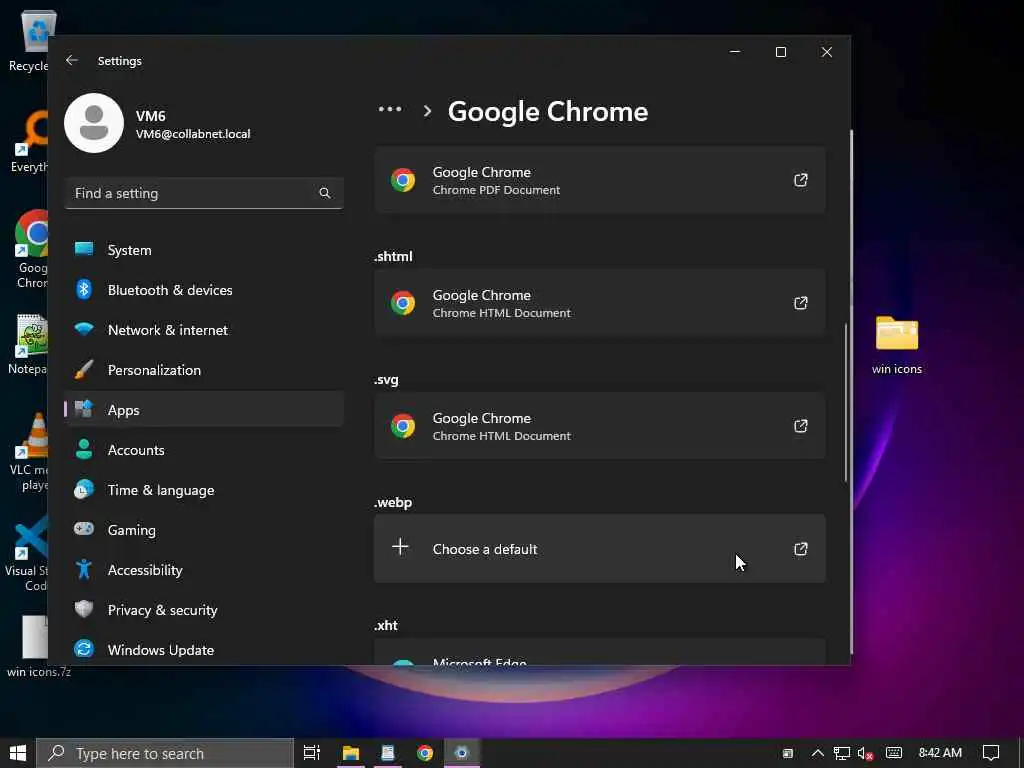Open Accessibility category
The width and height of the screenshot is (1024, 768).
click(204, 569)
